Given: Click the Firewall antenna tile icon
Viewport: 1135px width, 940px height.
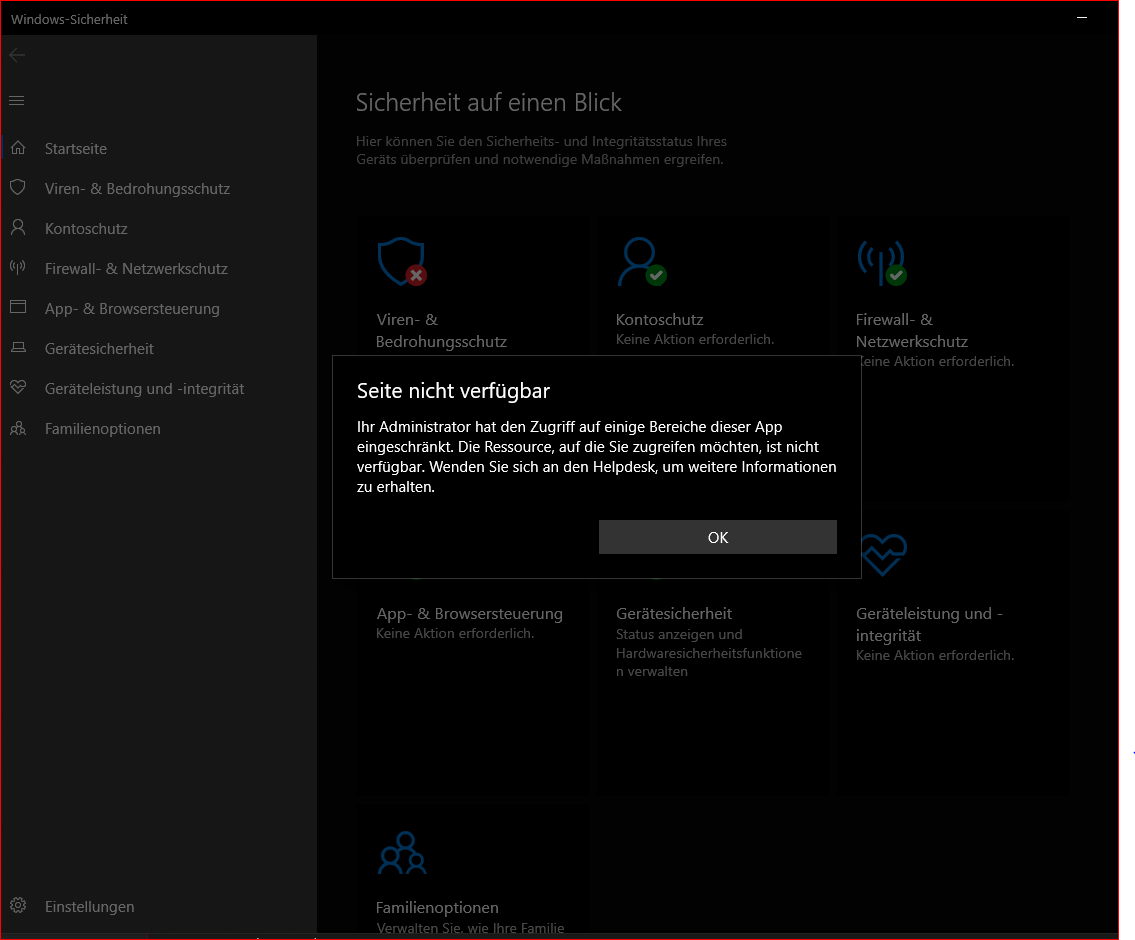Looking at the screenshot, I should 882,263.
